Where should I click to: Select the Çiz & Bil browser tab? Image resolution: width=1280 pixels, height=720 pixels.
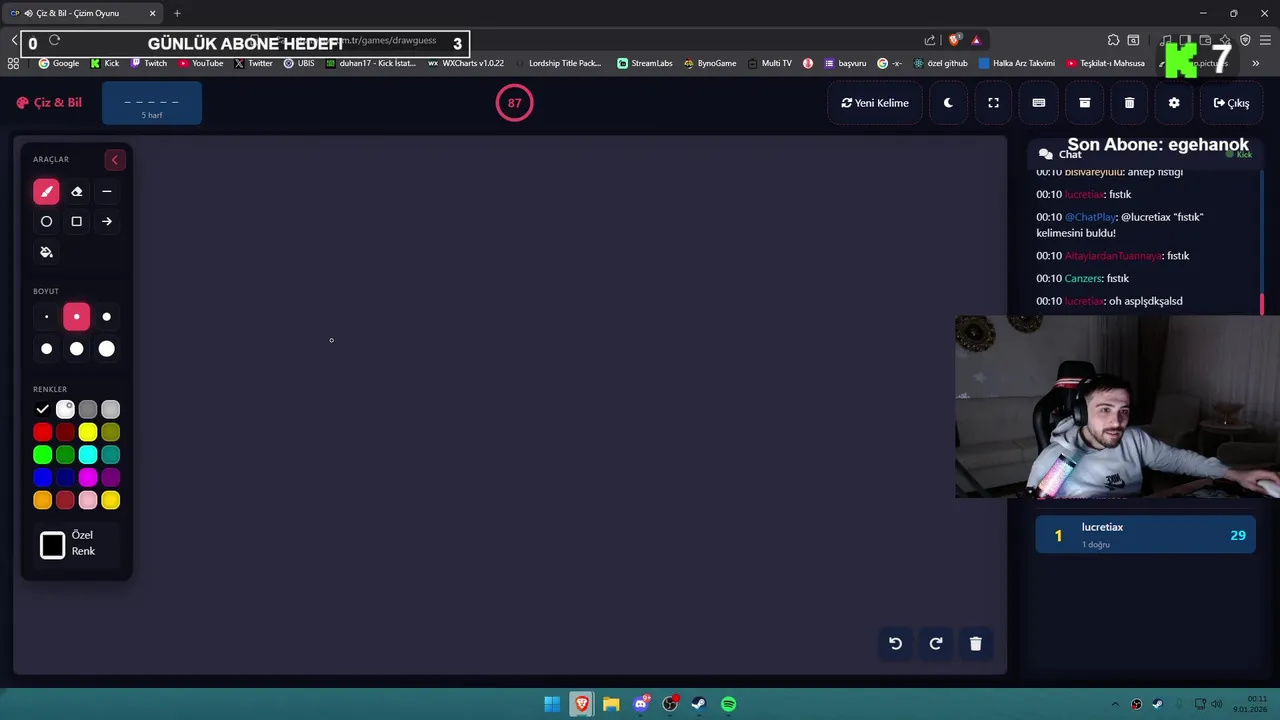[x=83, y=13]
